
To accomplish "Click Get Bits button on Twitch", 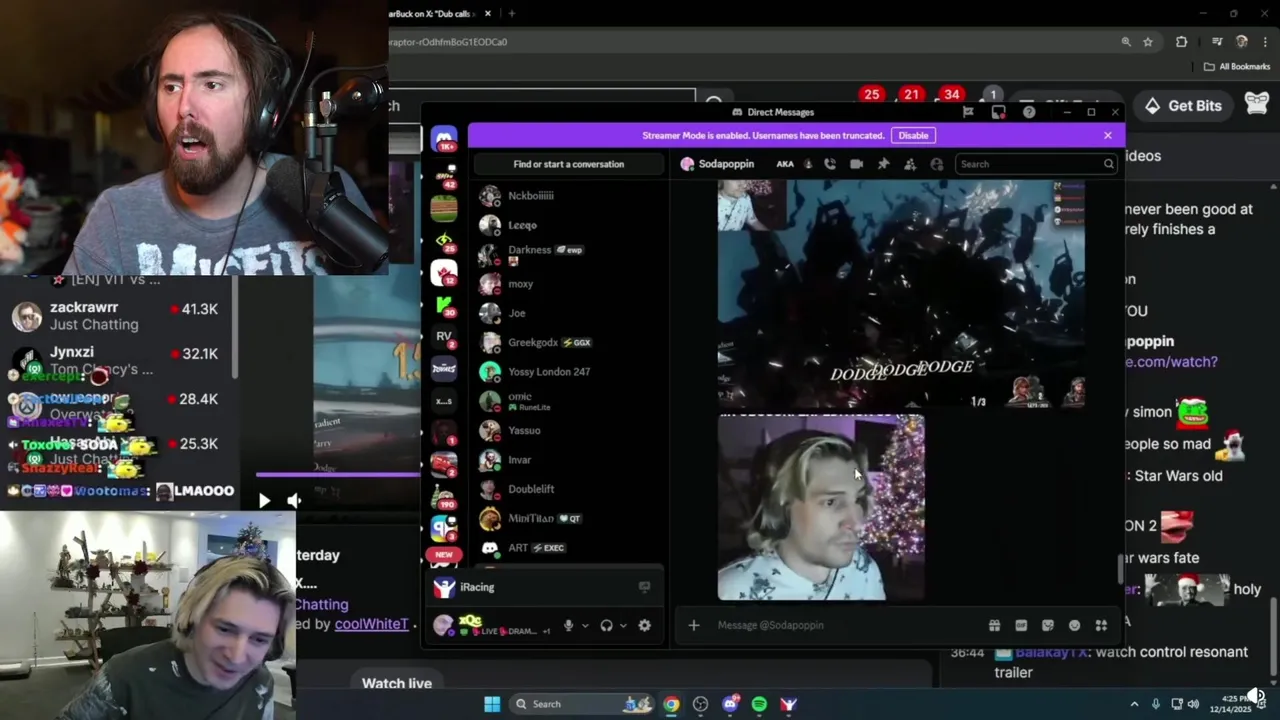I will point(1182,105).
